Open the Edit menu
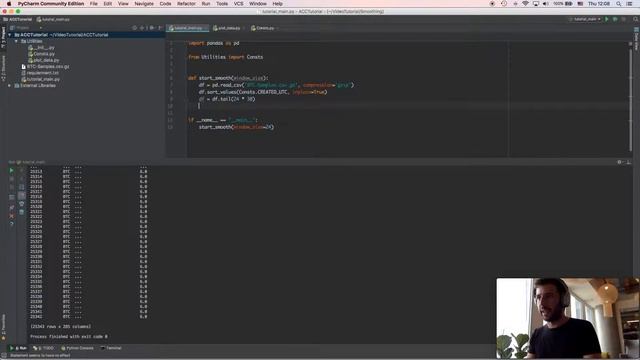640x360 pixels. point(108,4)
